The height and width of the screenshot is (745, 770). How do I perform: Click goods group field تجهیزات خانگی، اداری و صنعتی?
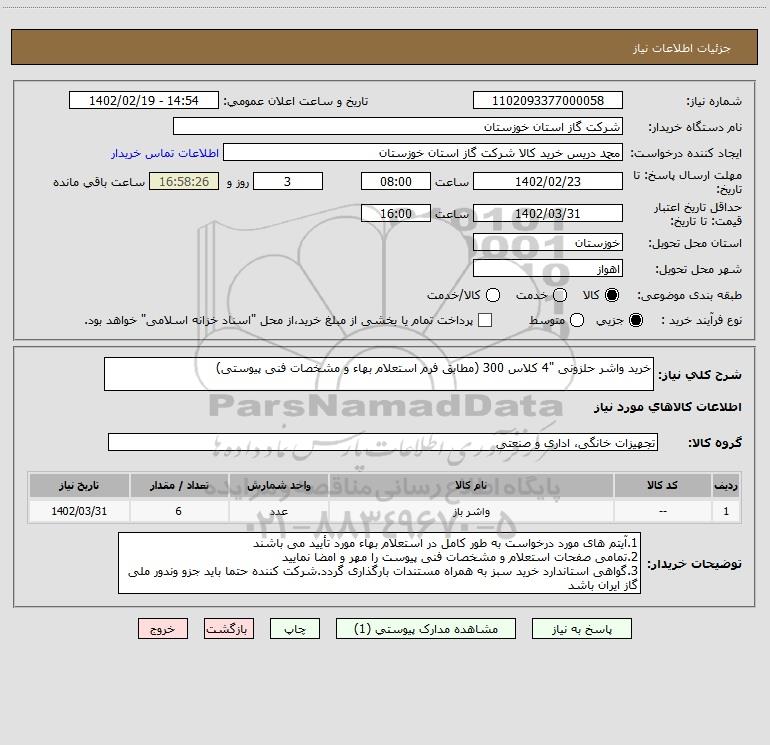click(x=383, y=442)
